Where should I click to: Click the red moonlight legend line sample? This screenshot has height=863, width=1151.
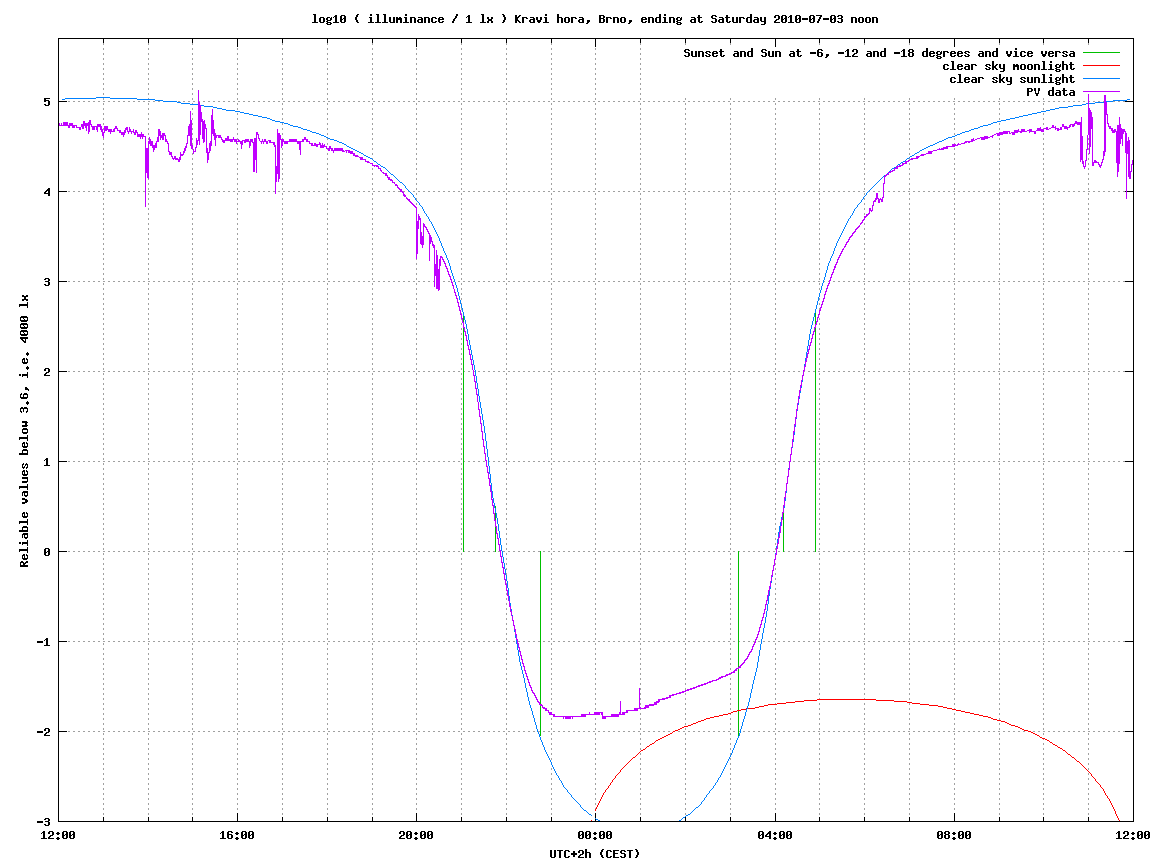coord(1101,66)
